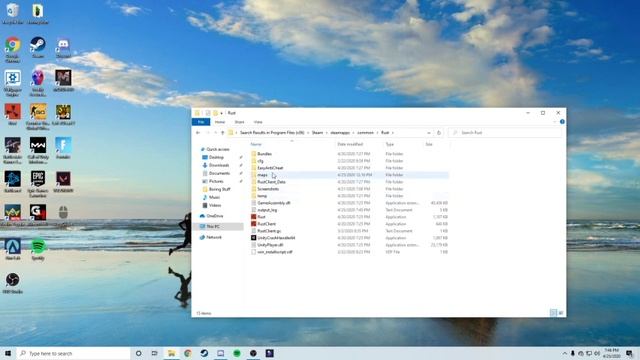The width and height of the screenshot is (640, 360).
Task: Open Cortana from the taskbar circle
Action: coord(138,353)
